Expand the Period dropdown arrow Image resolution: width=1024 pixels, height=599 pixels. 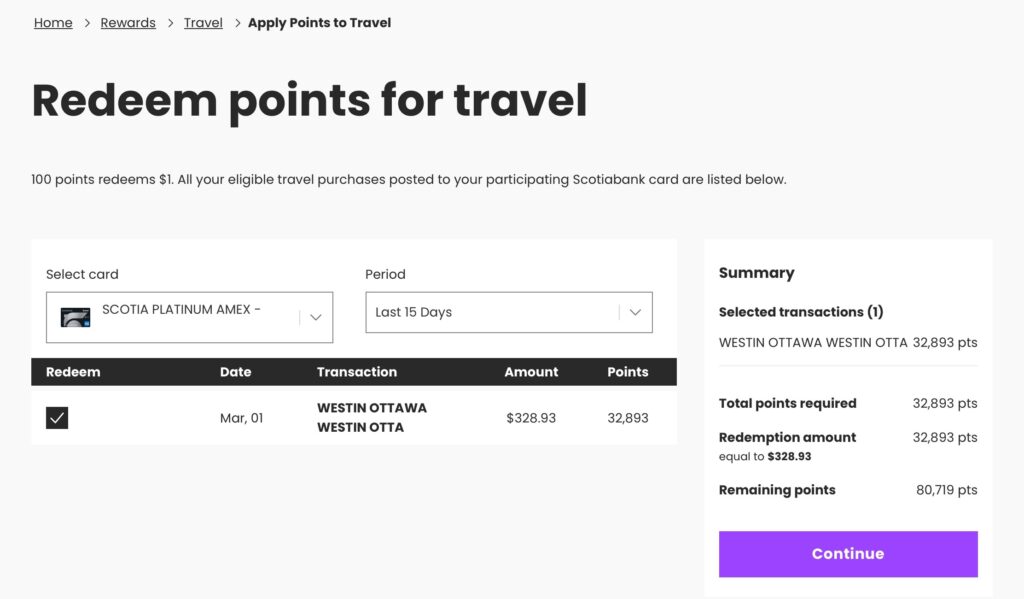tap(634, 312)
